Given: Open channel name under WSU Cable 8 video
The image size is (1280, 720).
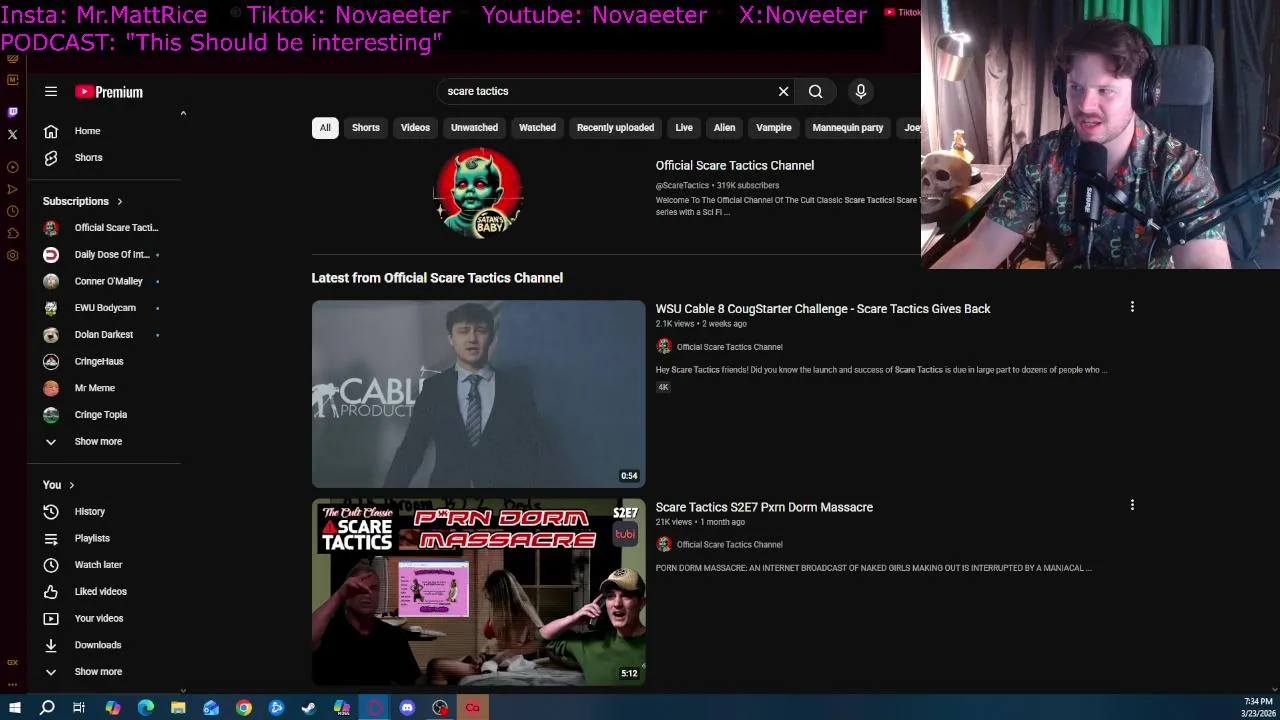Looking at the screenshot, I should [x=730, y=347].
